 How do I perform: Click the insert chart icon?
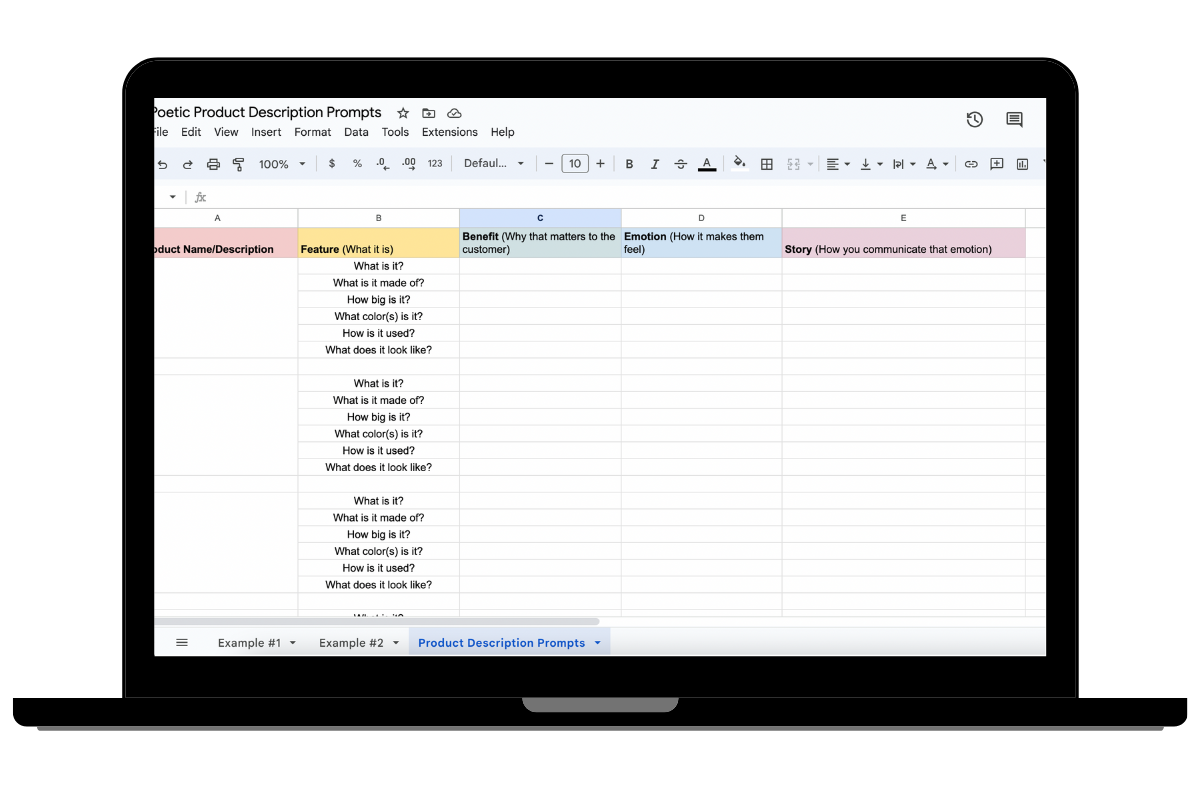1022,164
